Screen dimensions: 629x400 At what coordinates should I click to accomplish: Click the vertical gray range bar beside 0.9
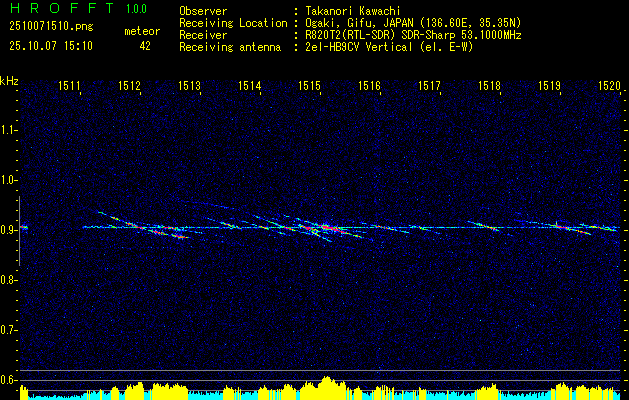click(19, 231)
